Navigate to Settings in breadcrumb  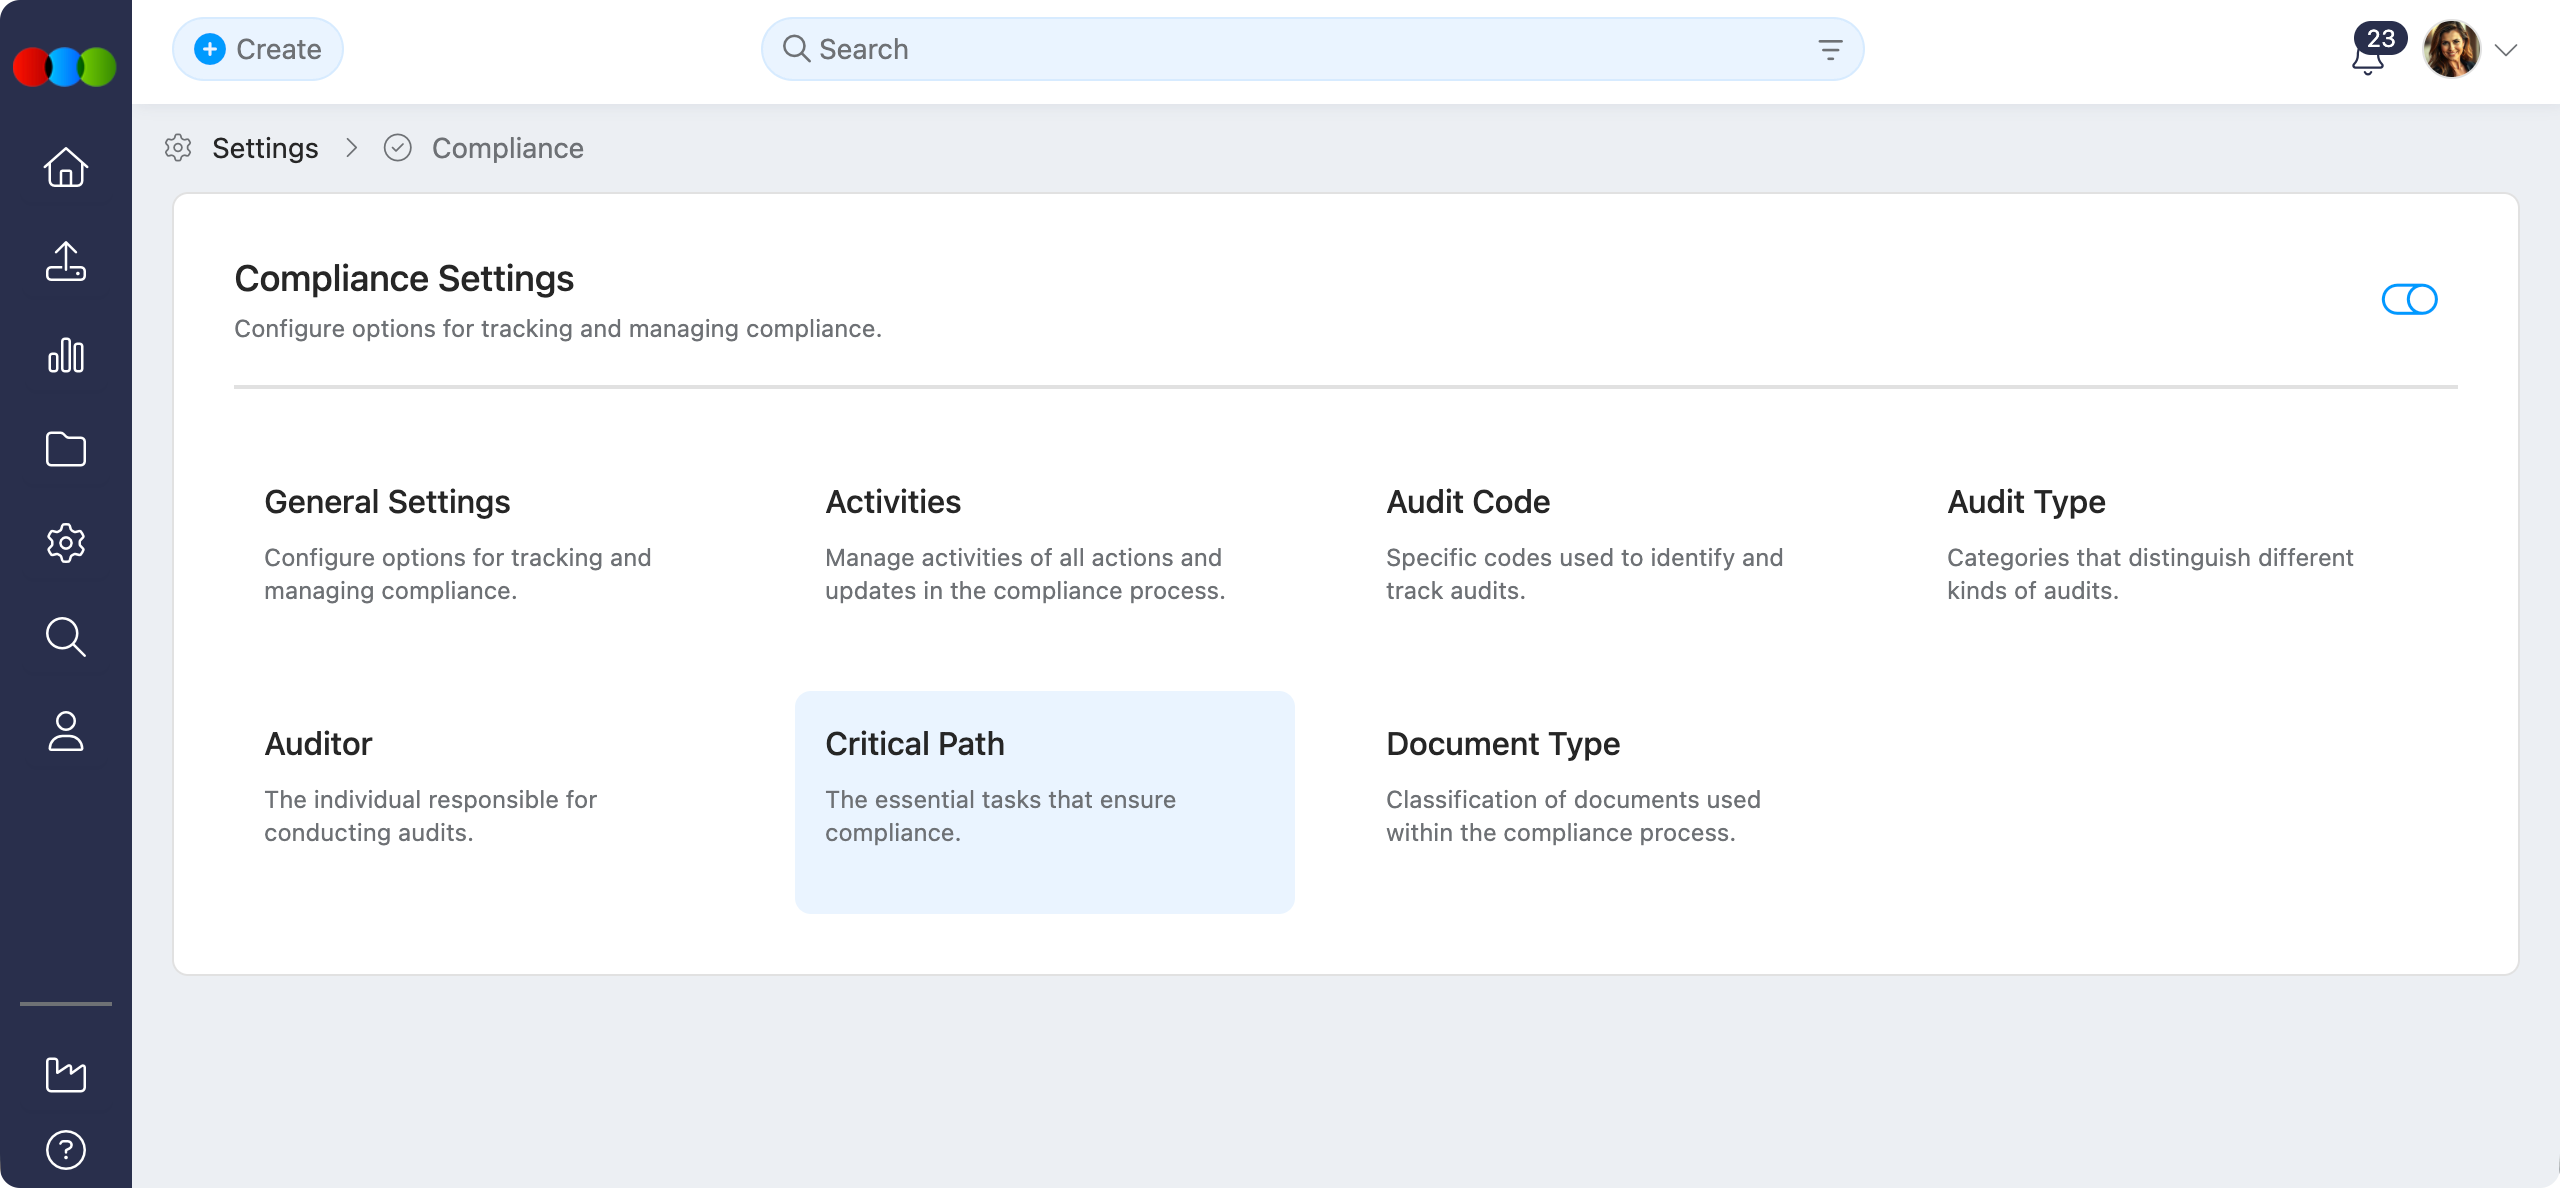click(x=264, y=147)
